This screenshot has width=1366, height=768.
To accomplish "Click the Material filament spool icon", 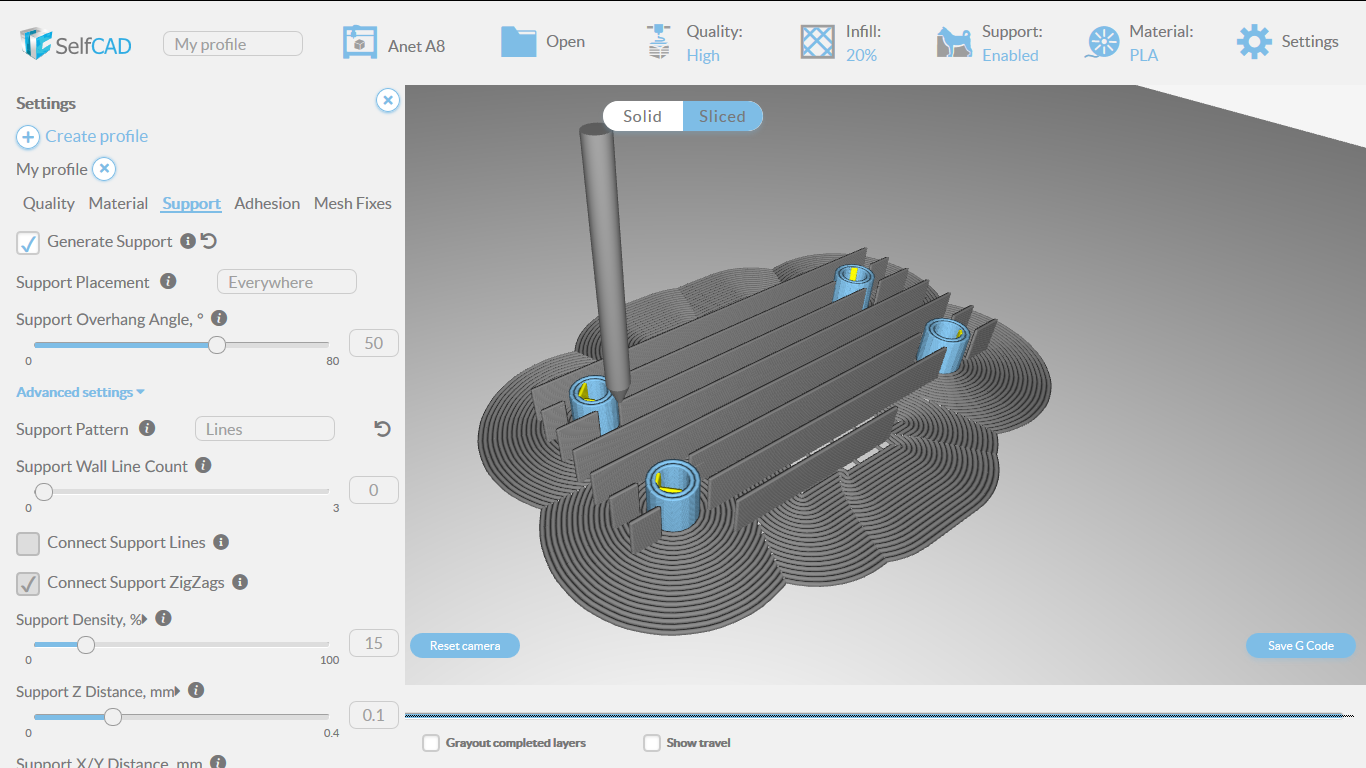I will pyautogui.click(x=1103, y=42).
